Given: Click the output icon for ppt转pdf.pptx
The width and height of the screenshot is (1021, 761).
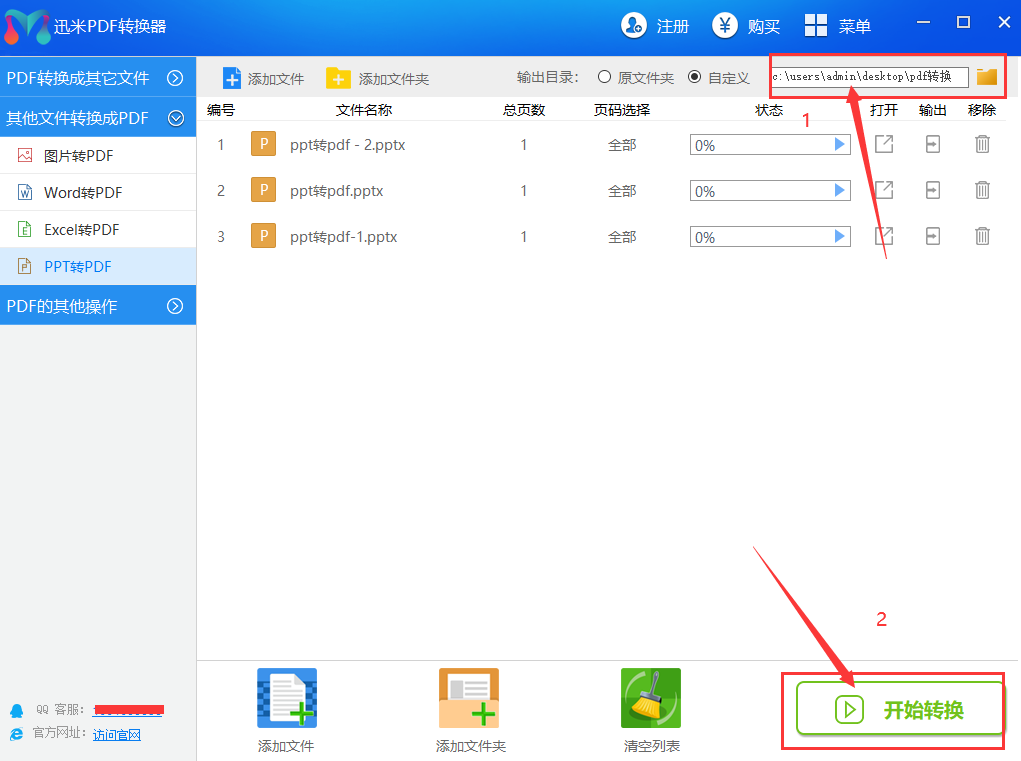Looking at the screenshot, I should pos(932,190).
